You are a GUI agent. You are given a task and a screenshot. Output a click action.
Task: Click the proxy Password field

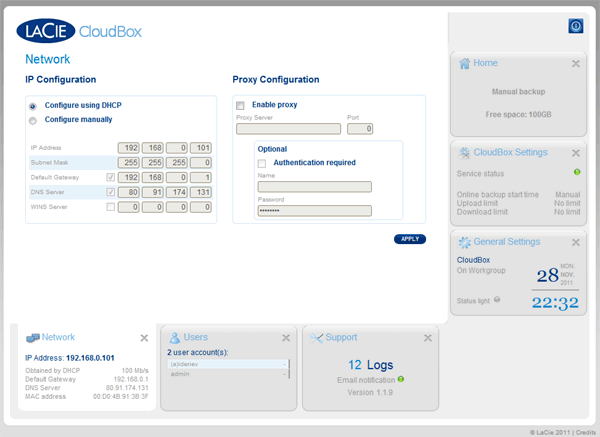point(315,211)
